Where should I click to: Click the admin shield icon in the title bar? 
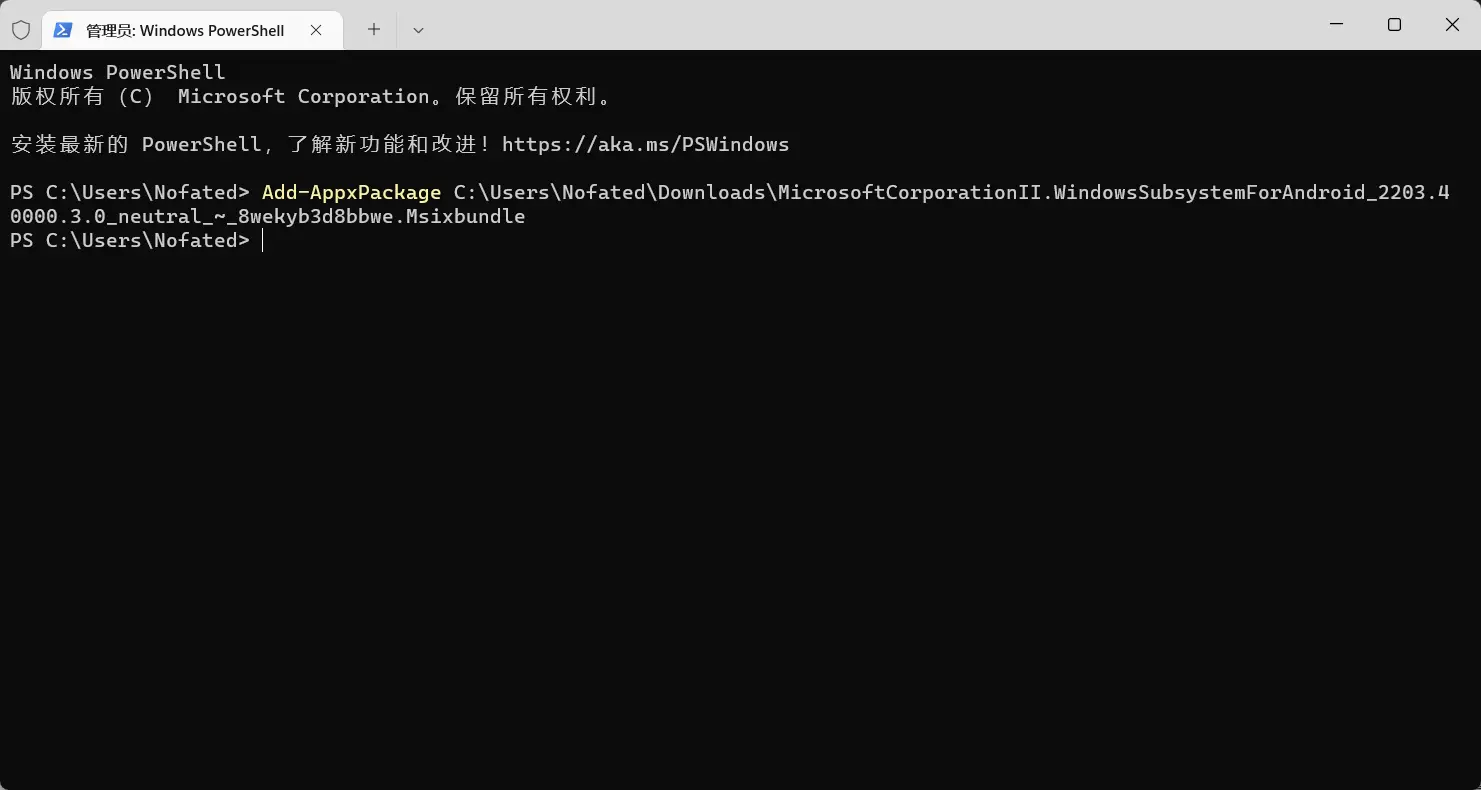(21, 30)
